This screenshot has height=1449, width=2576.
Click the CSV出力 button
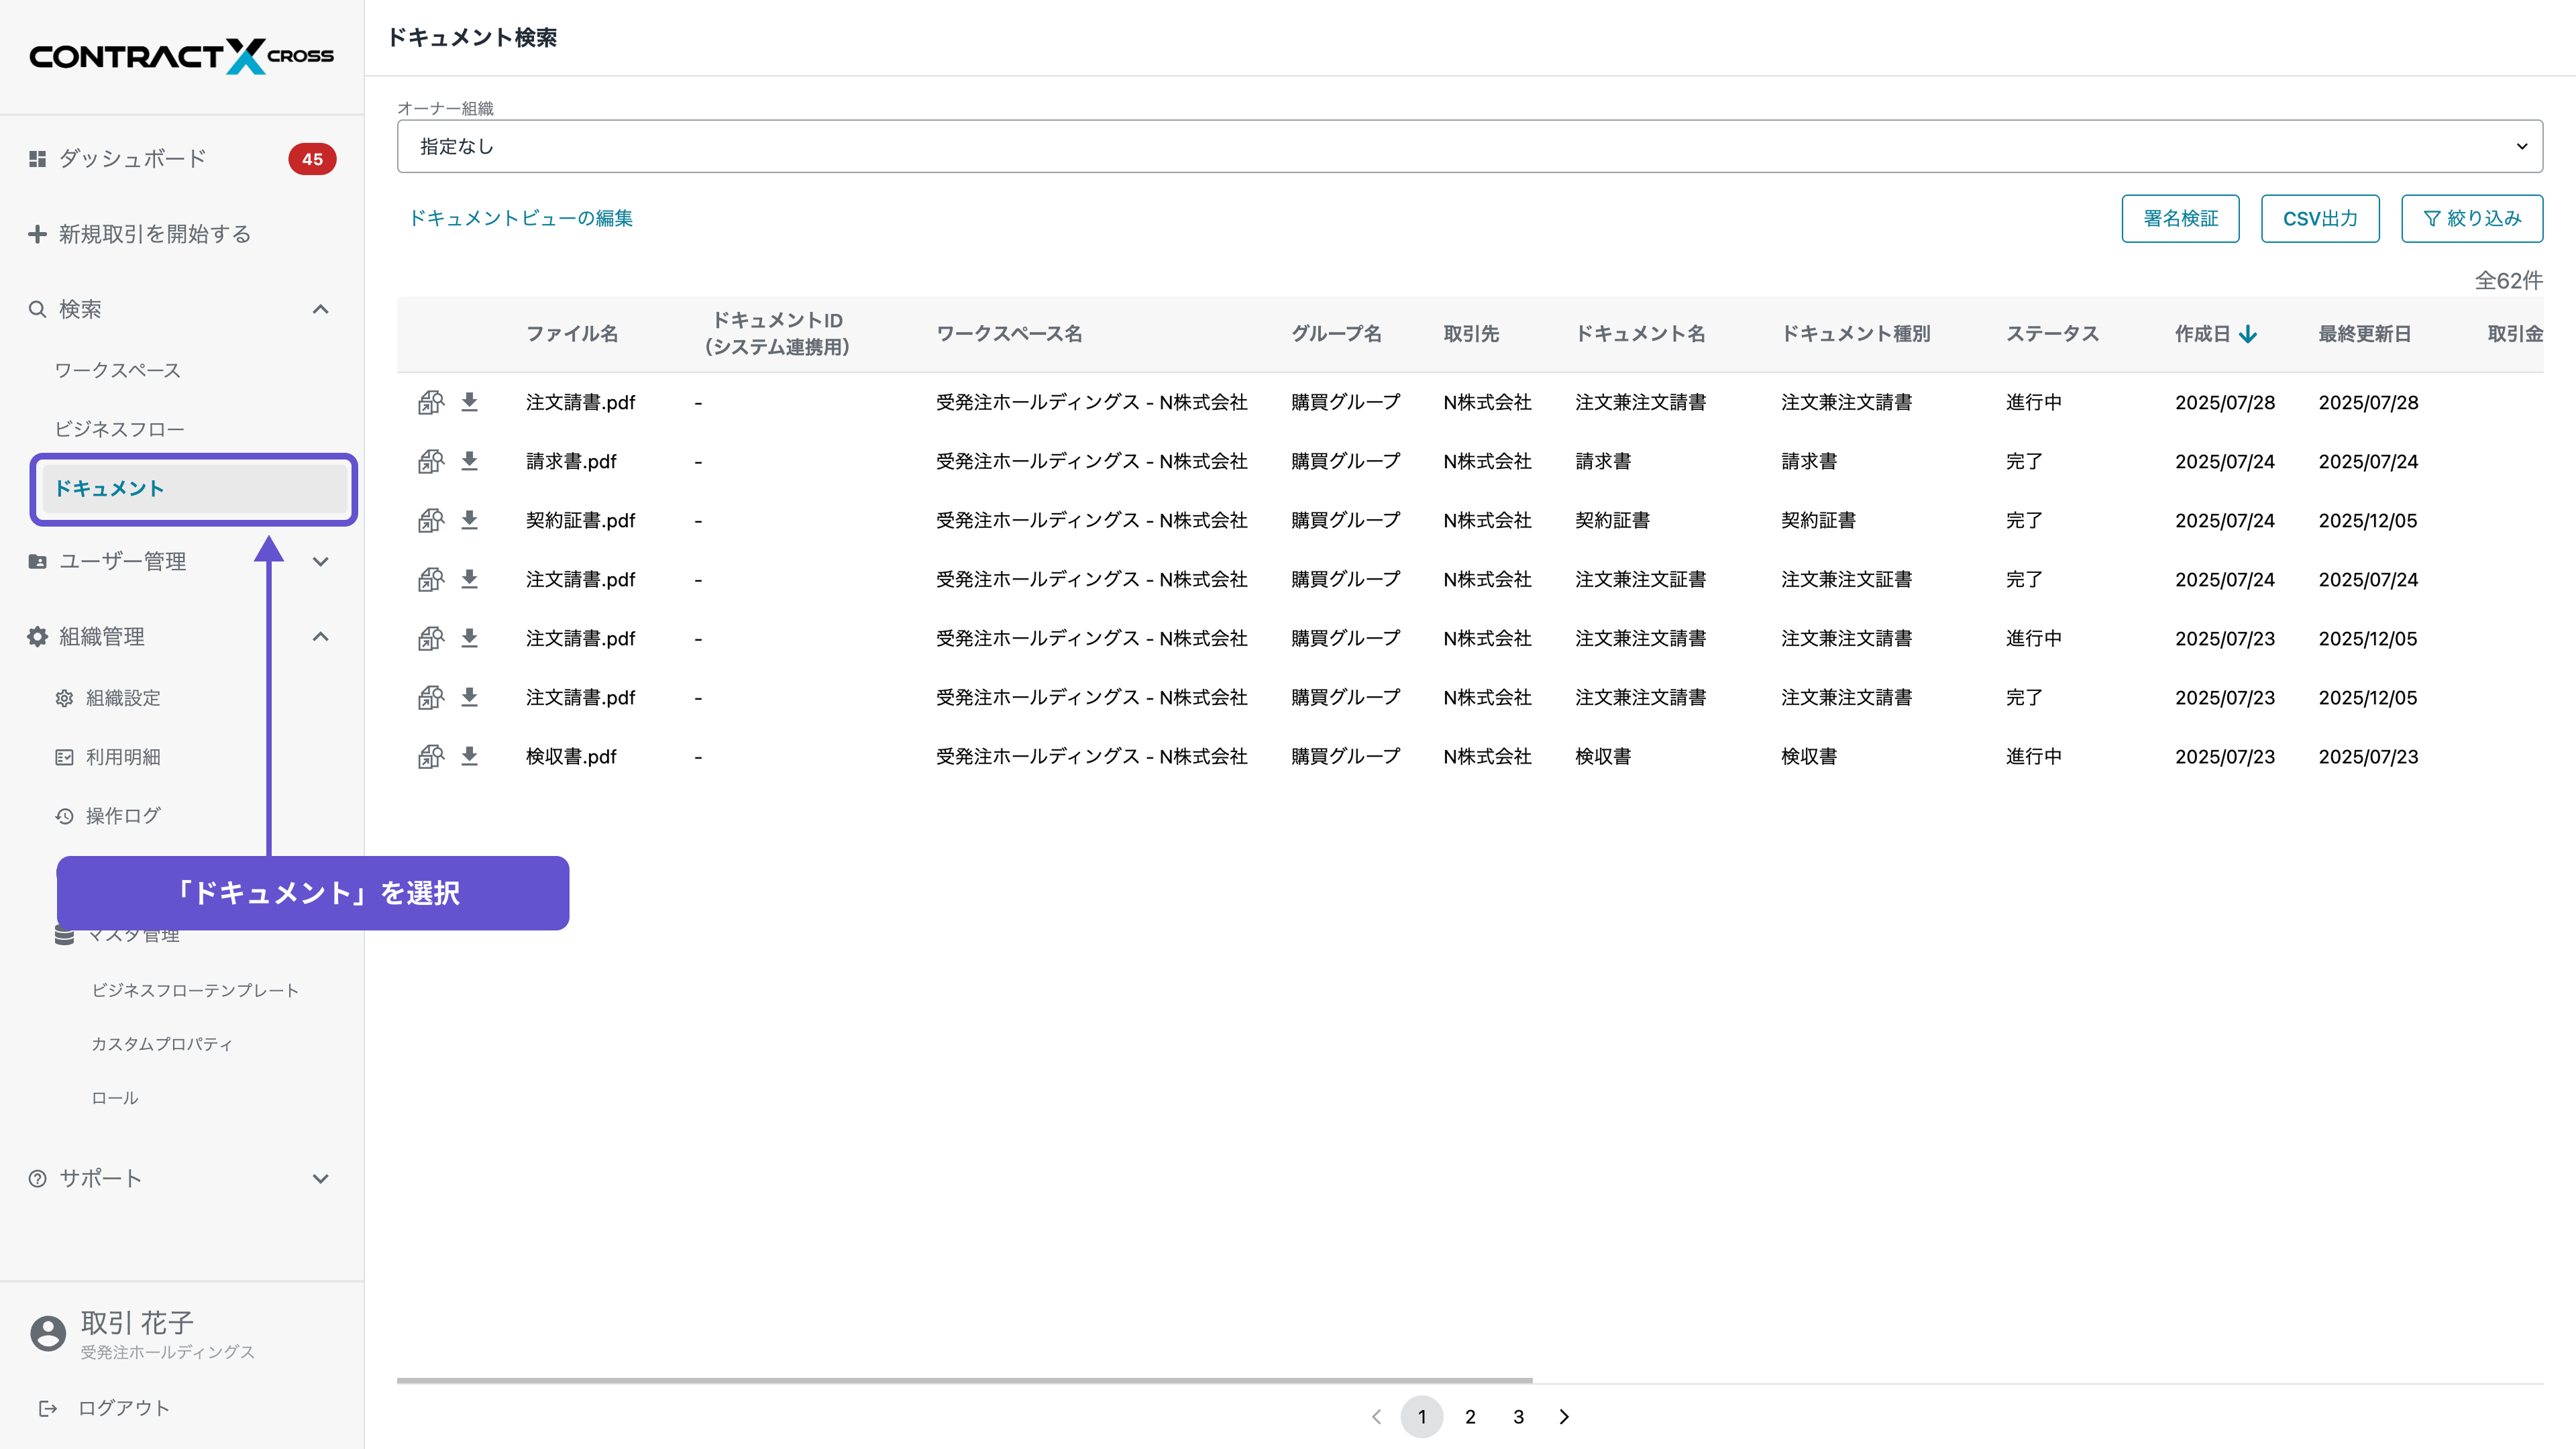click(2319, 218)
